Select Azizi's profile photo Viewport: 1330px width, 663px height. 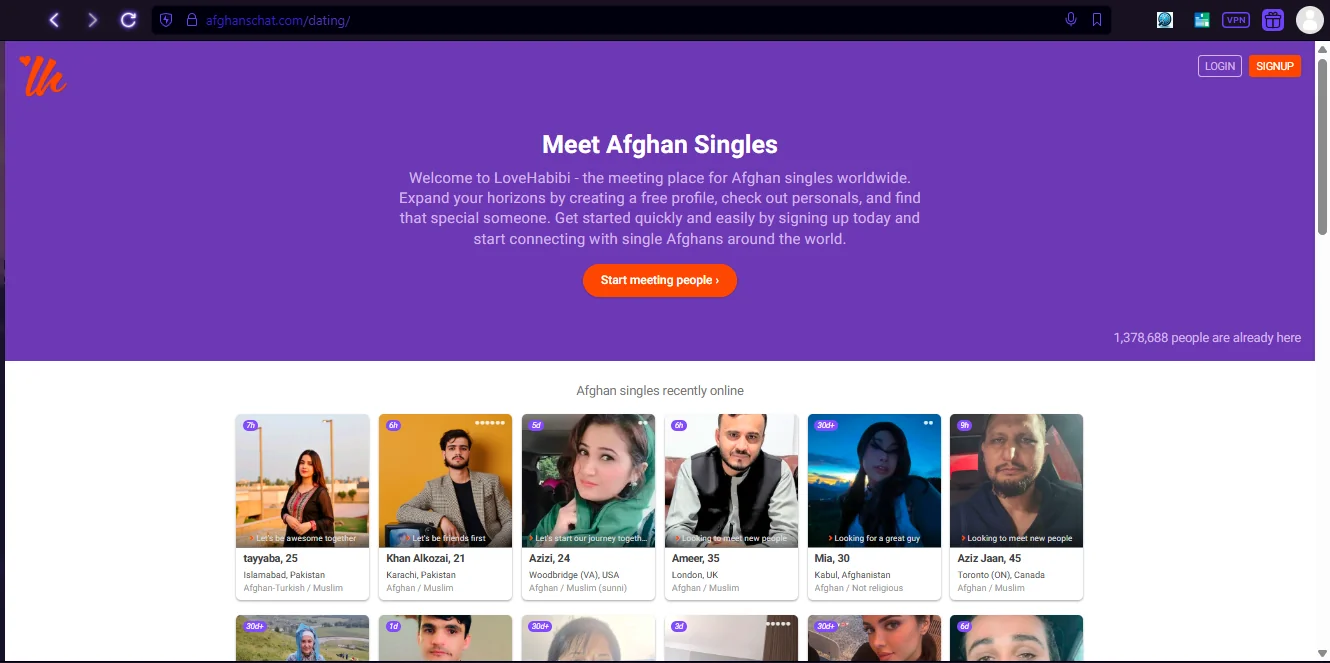pyautogui.click(x=588, y=481)
